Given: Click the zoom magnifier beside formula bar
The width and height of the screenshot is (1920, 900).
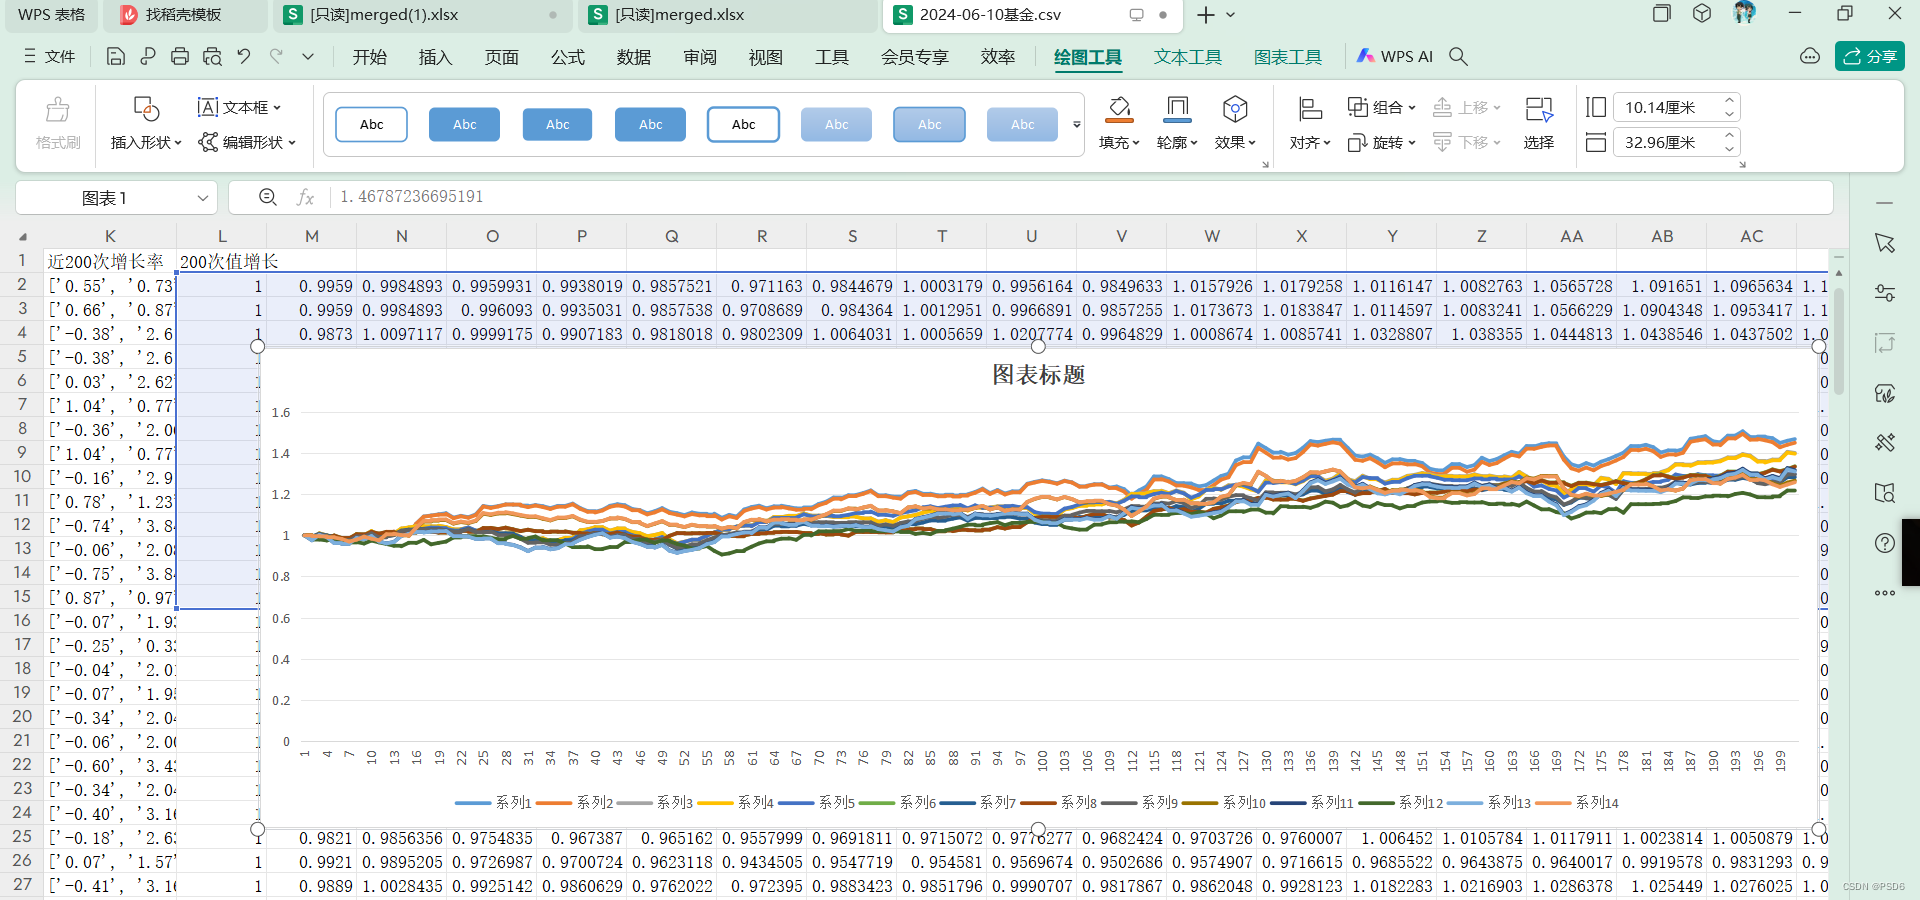Looking at the screenshot, I should point(268,197).
